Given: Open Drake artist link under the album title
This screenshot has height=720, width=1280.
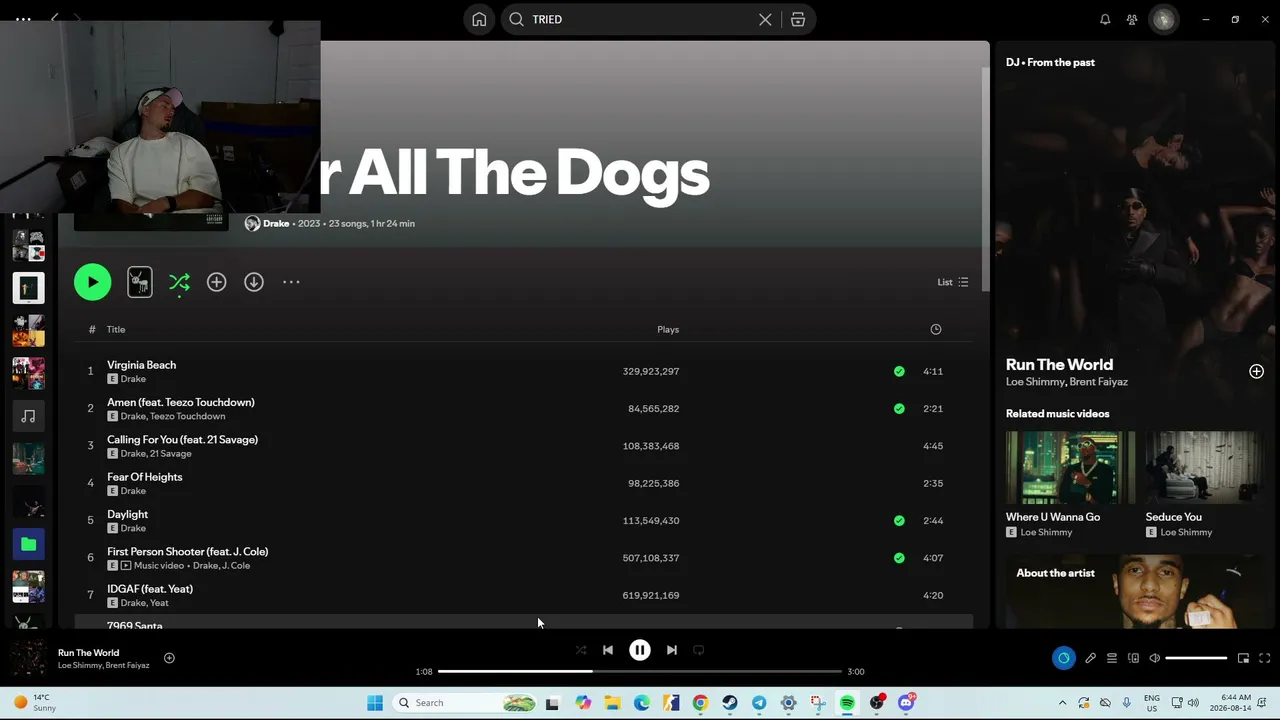Looking at the screenshot, I should click(276, 223).
